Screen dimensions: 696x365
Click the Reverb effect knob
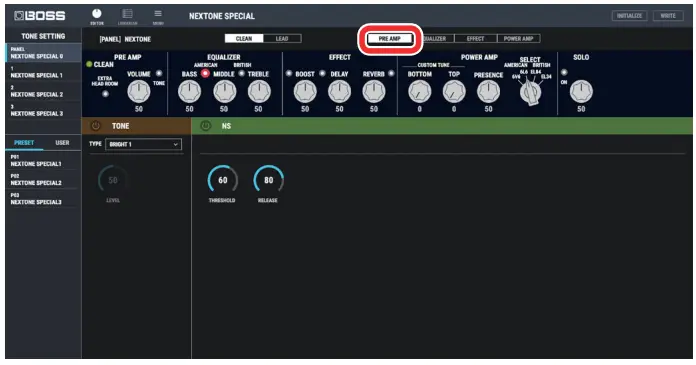click(374, 91)
